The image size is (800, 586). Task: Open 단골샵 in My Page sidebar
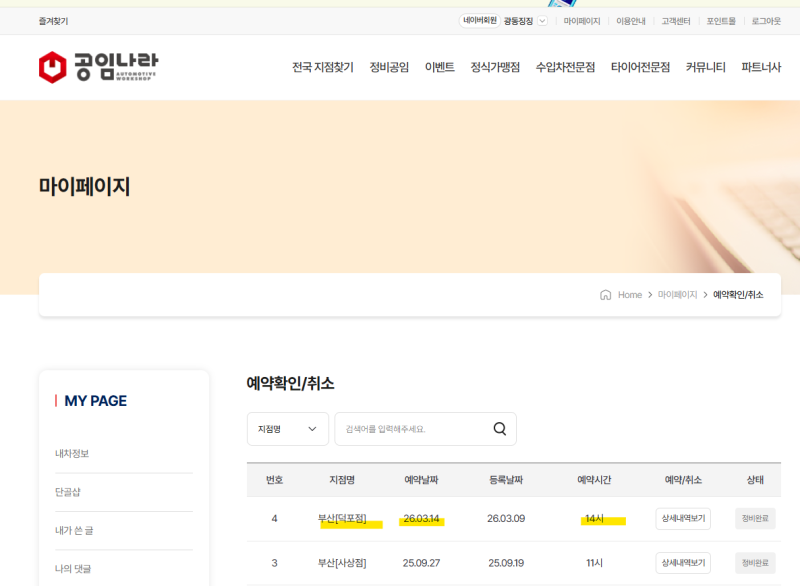68,492
